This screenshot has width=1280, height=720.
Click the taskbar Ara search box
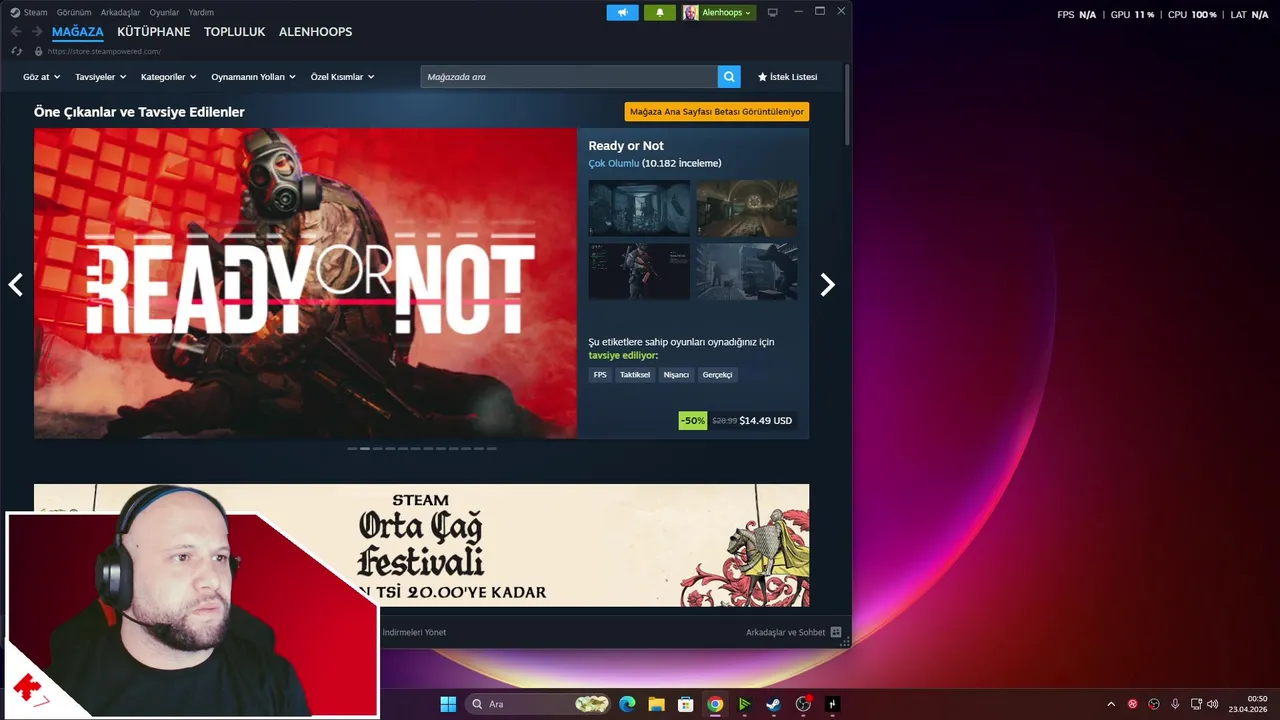(540, 704)
